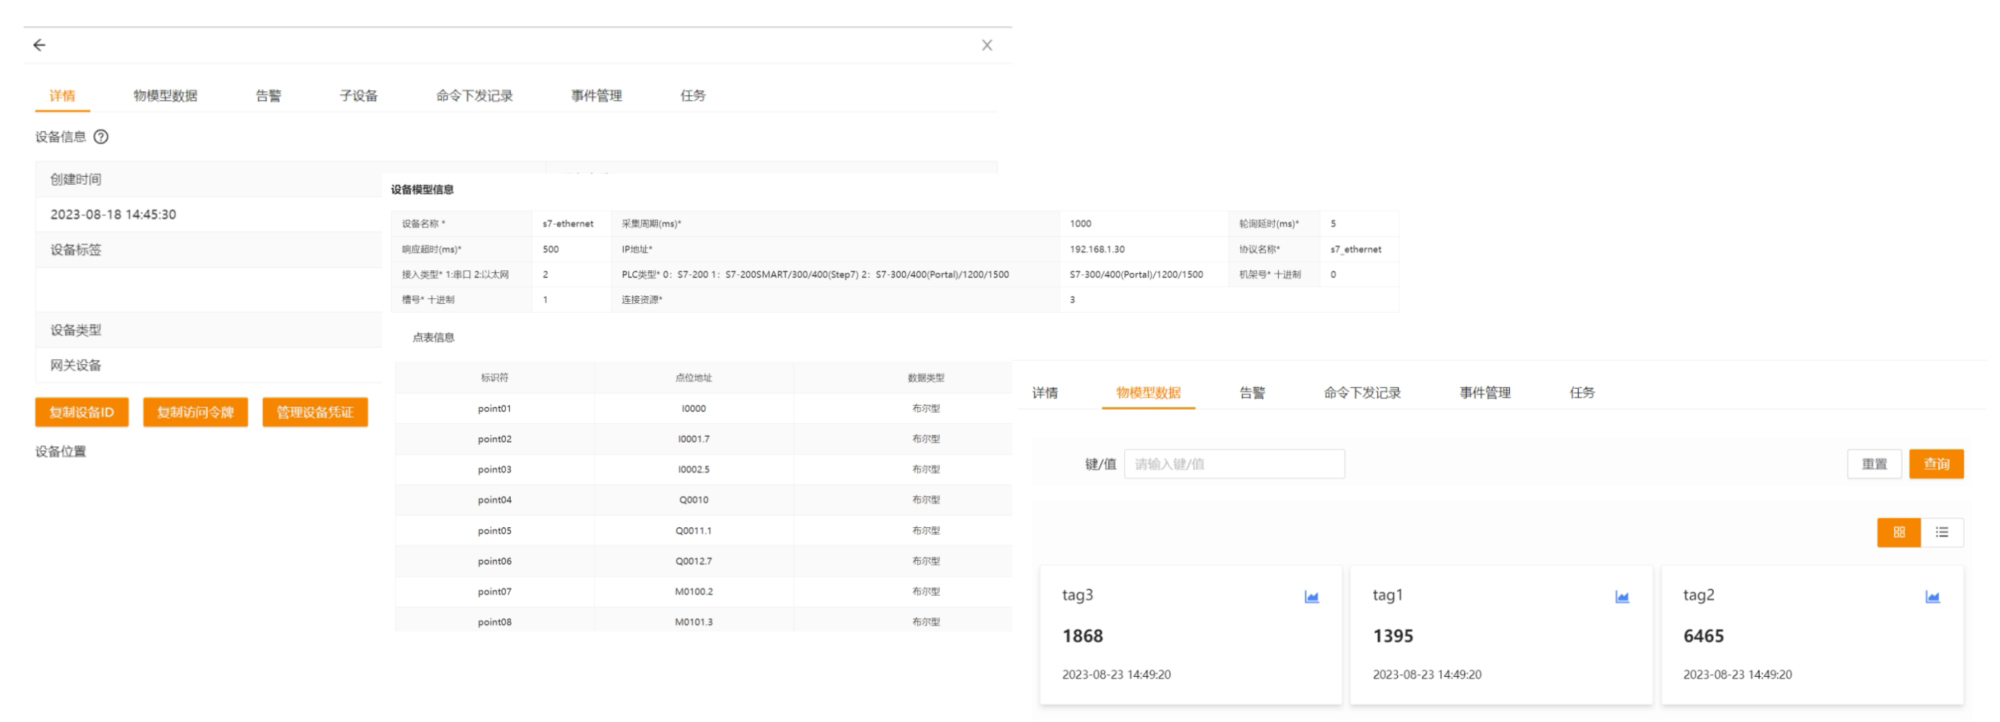Viewport: 2000px width, 722px height.
Task: Open 事件管理 tab in right panel
Action: 1485,393
